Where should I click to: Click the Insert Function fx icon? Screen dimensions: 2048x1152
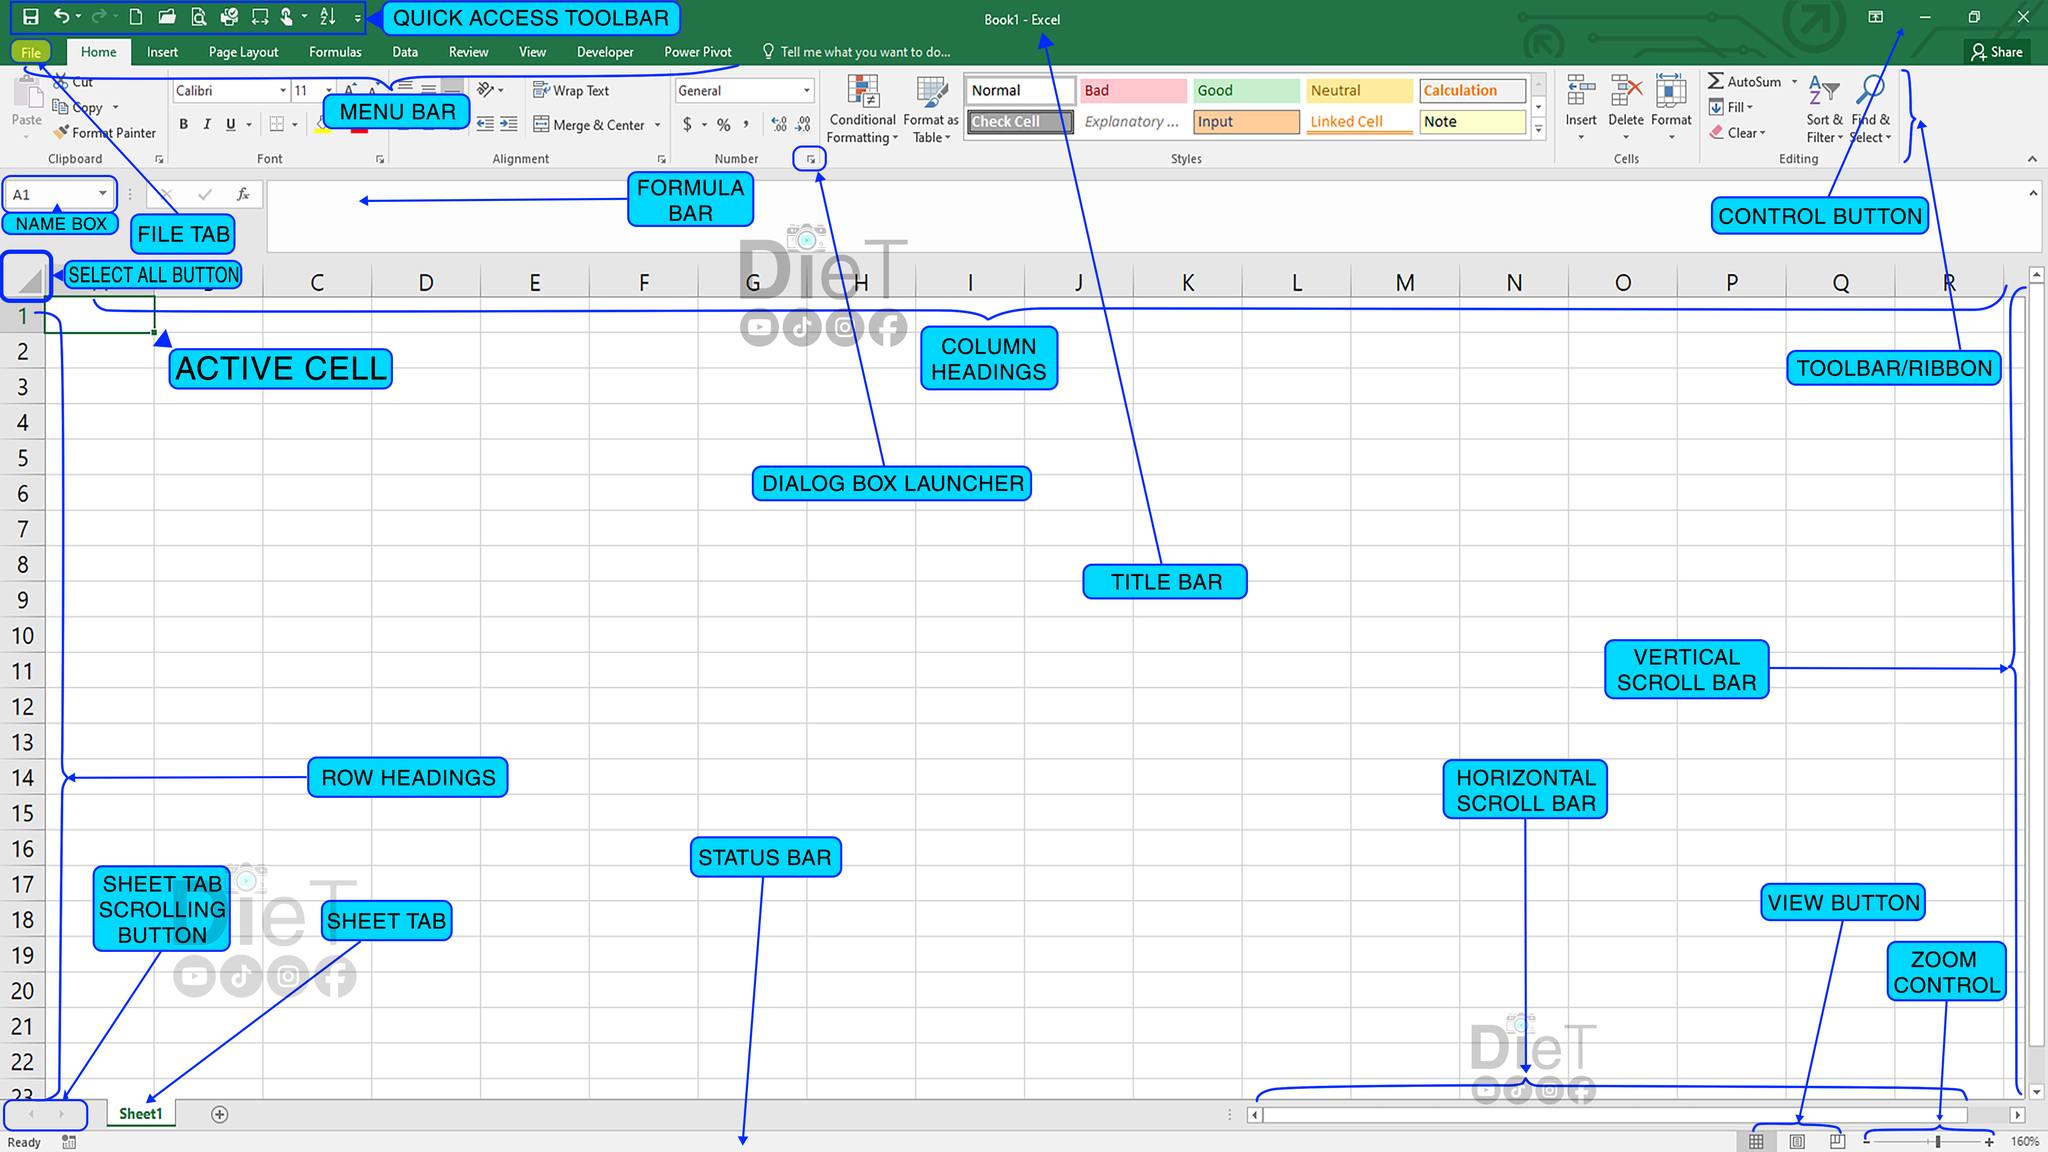pyautogui.click(x=243, y=195)
